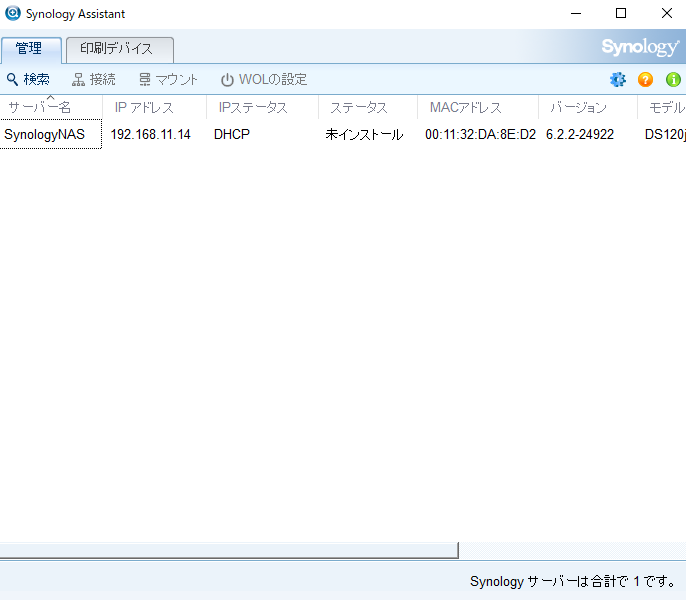Click the Synology logo in the header
This screenshot has width=686, height=600.
pos(640,47)
